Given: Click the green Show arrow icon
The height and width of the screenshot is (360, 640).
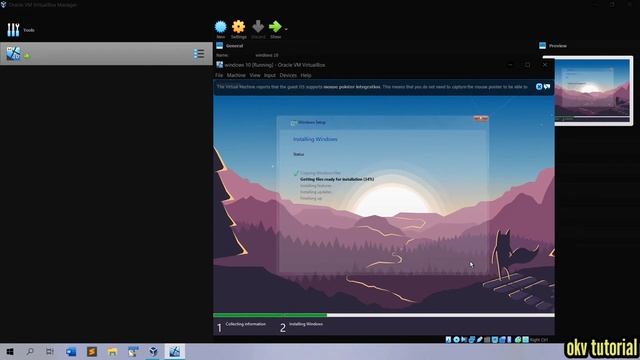Looking at the screenshot, I should 275,27.
